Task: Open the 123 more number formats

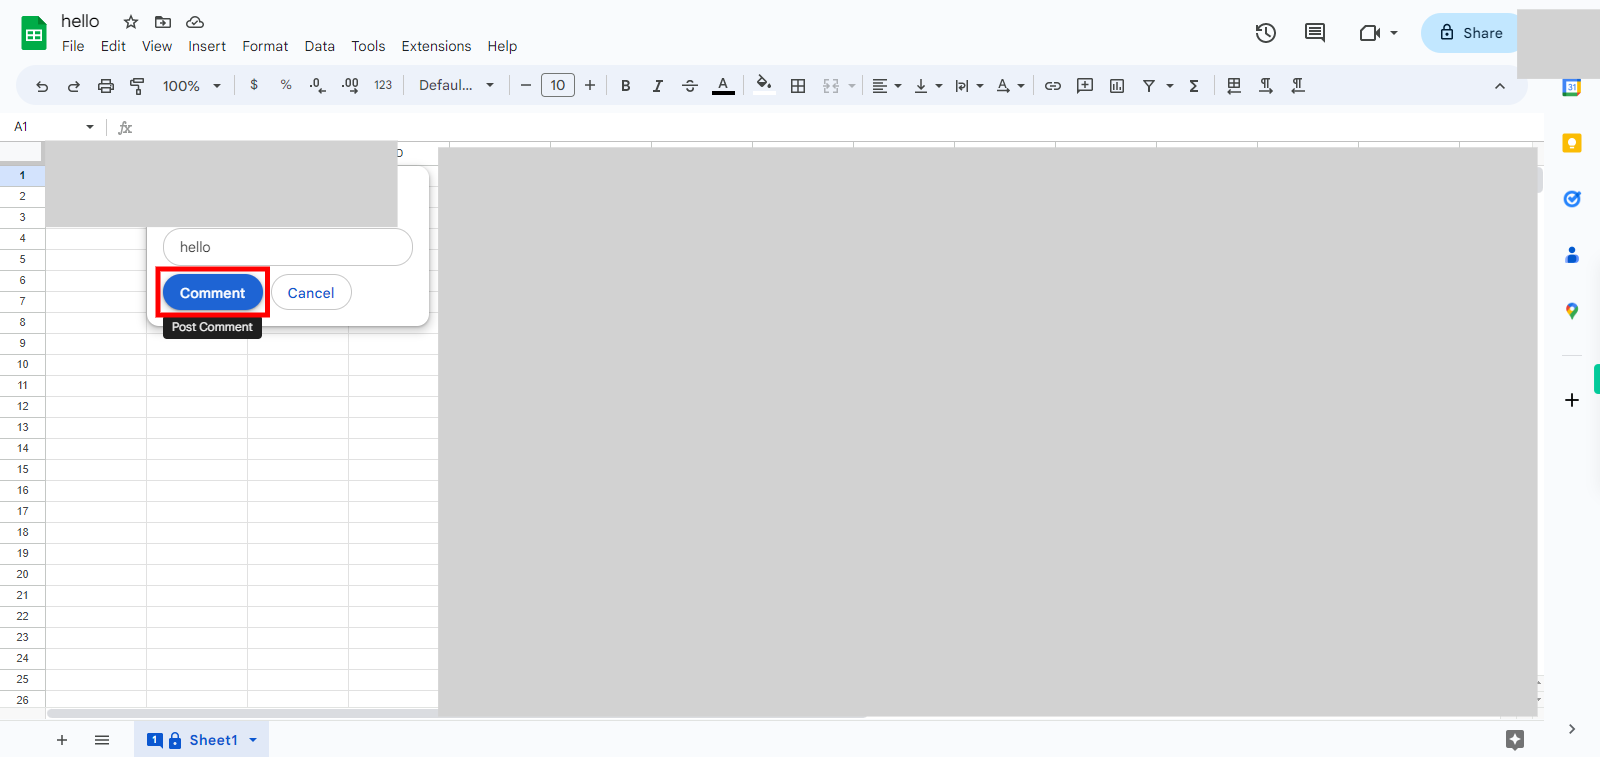Action: coord(383,85)
